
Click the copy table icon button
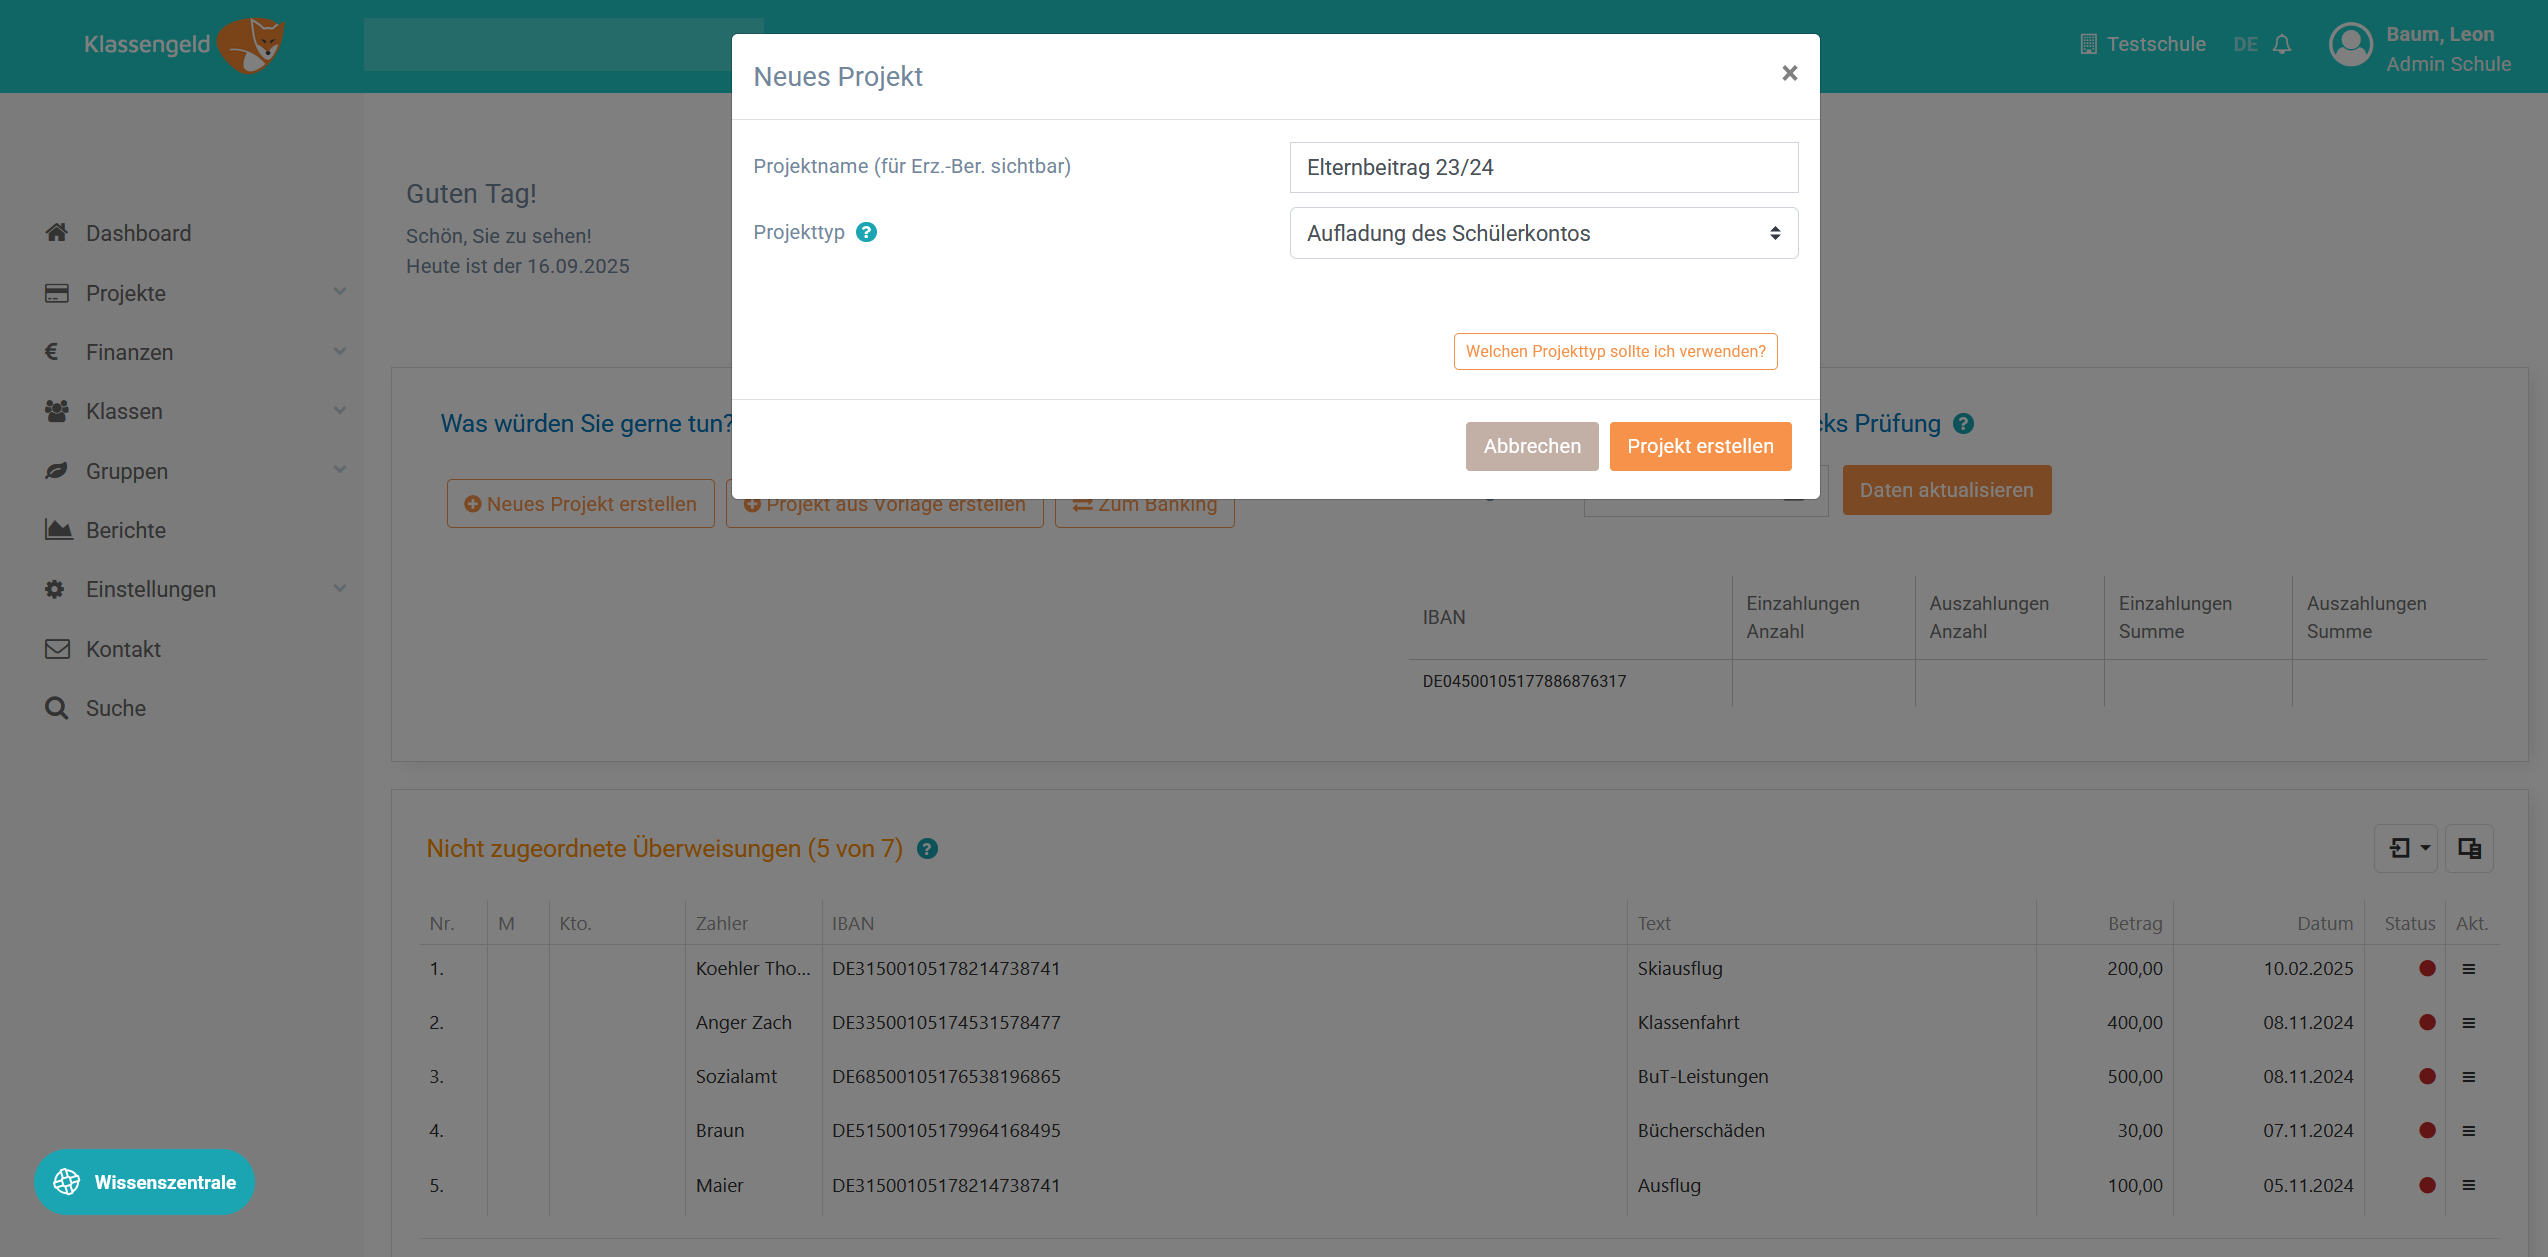tap(2469, 848)
